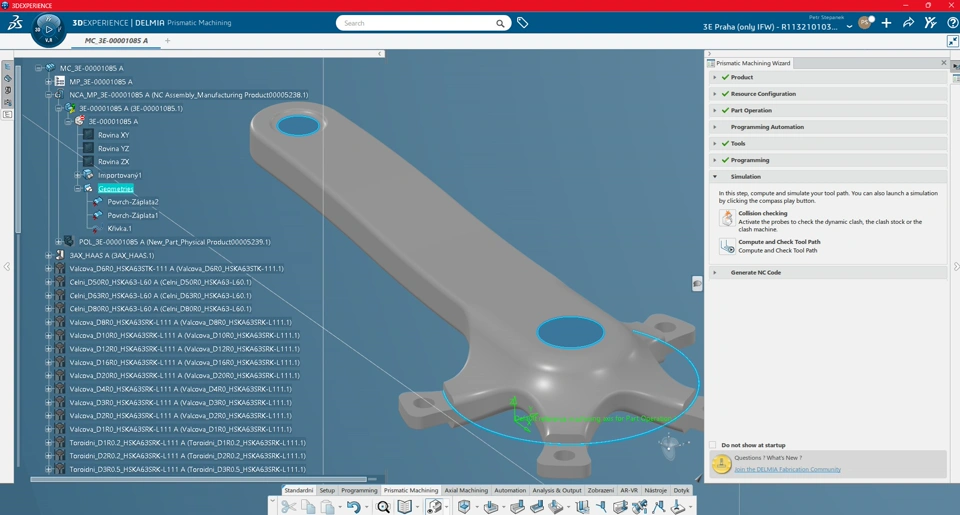Add a new tab with plus button
Viewport: 960px width, 515px height.
coord(168,40)
